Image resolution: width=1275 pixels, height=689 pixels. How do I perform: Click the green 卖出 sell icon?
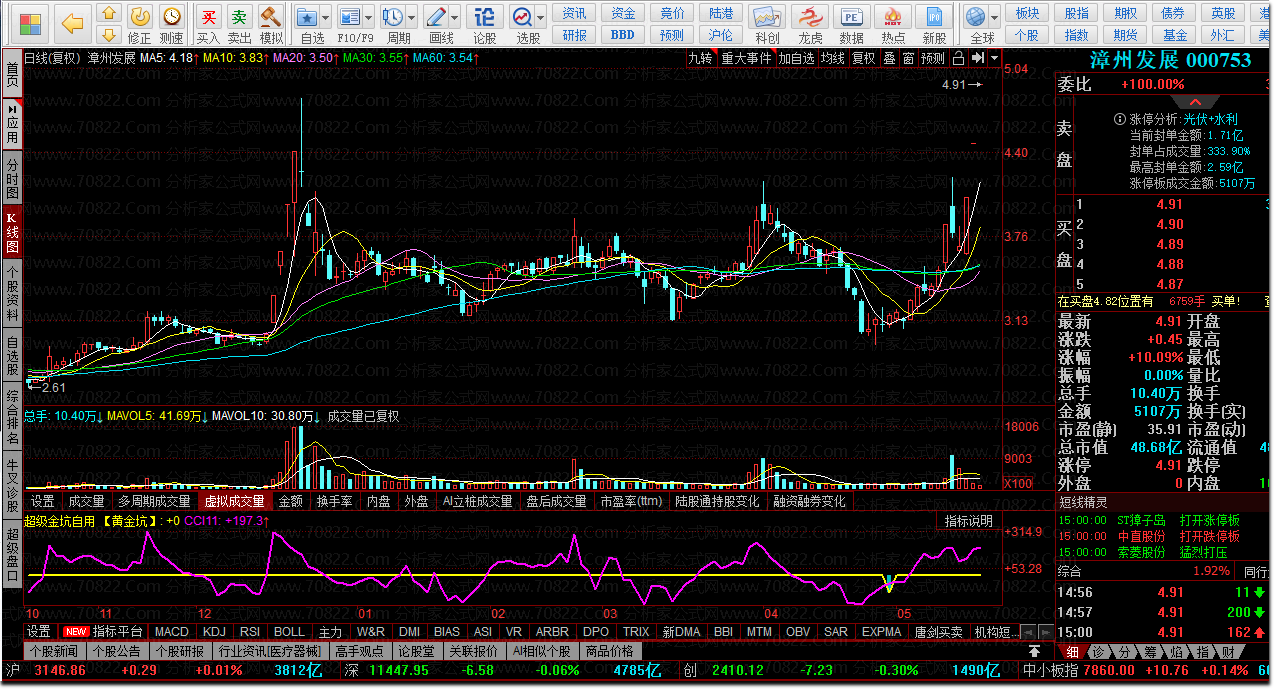pos(239,24)
